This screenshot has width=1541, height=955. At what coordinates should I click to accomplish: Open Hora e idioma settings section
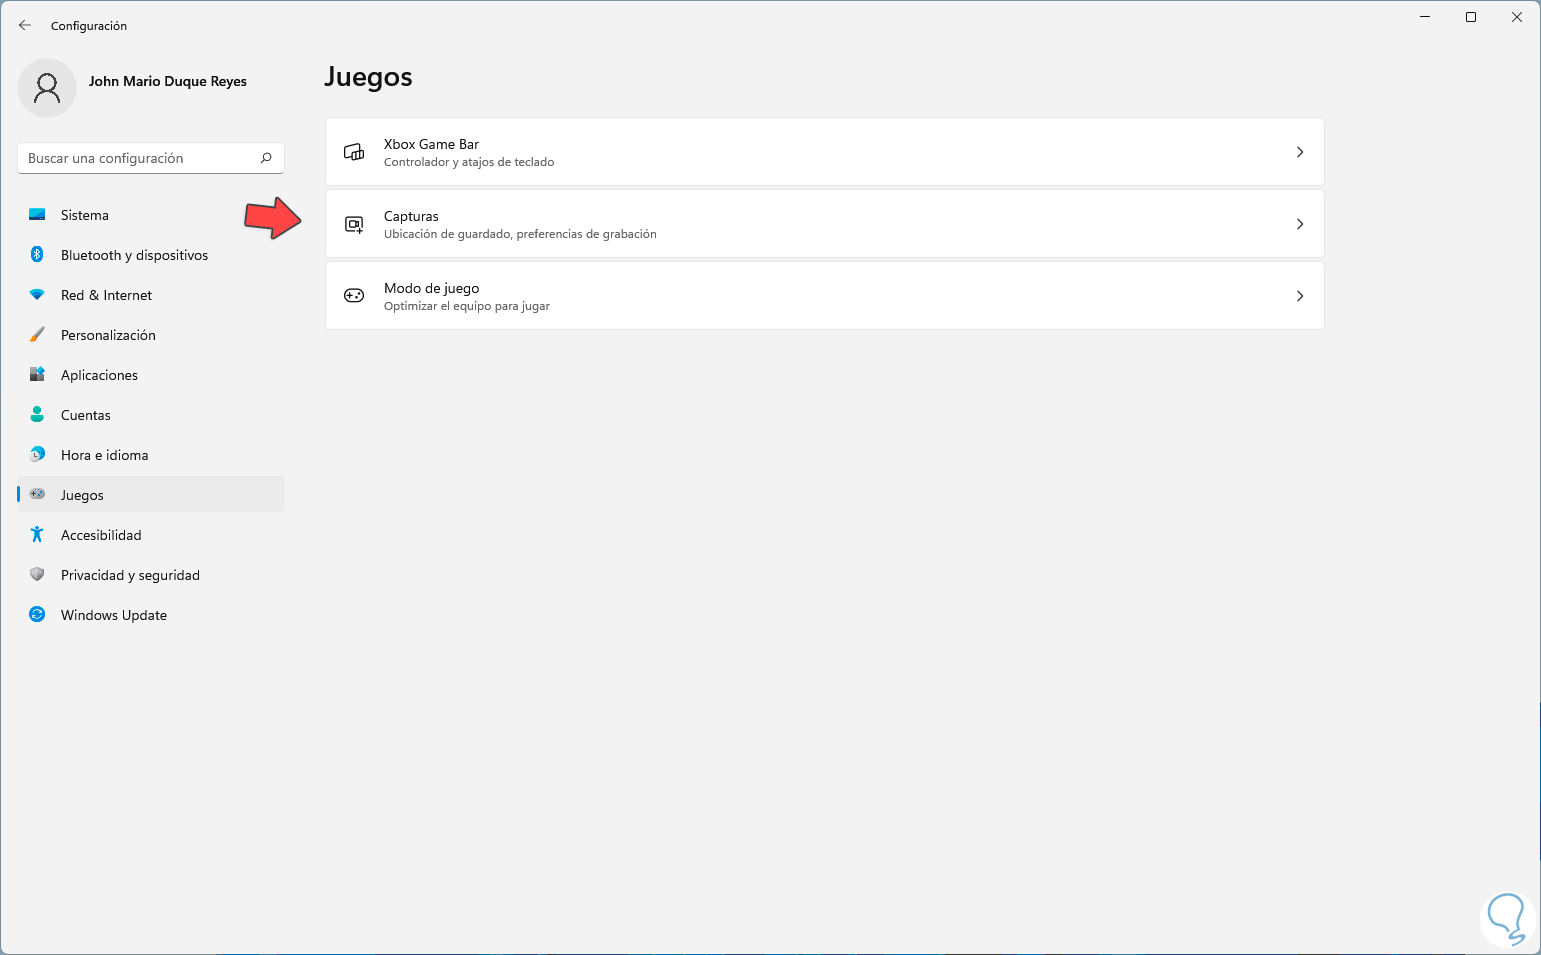[104, 455]
